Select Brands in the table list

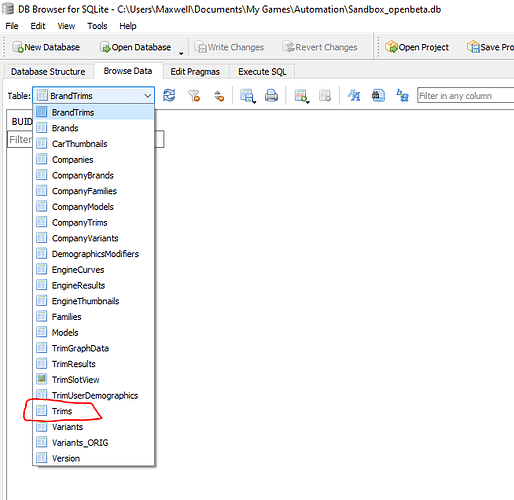point(93,128)
